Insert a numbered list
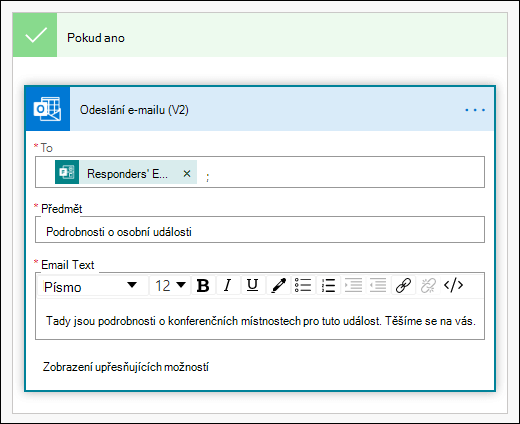This screenshot has width=520, height=424. click(x=328, y=285)
